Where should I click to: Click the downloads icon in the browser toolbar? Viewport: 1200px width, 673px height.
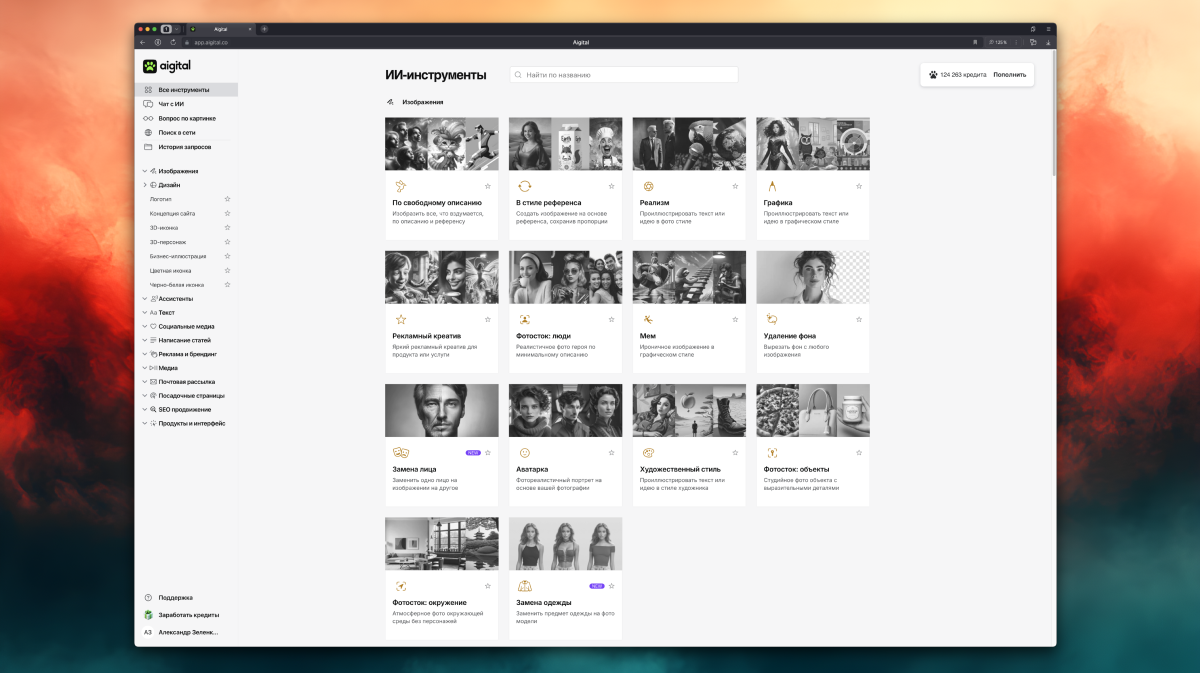tap(1047, 42)
